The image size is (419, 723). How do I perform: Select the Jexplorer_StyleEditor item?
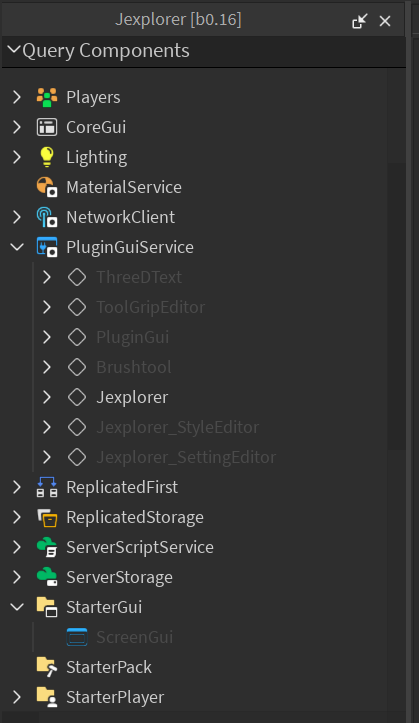177,427
